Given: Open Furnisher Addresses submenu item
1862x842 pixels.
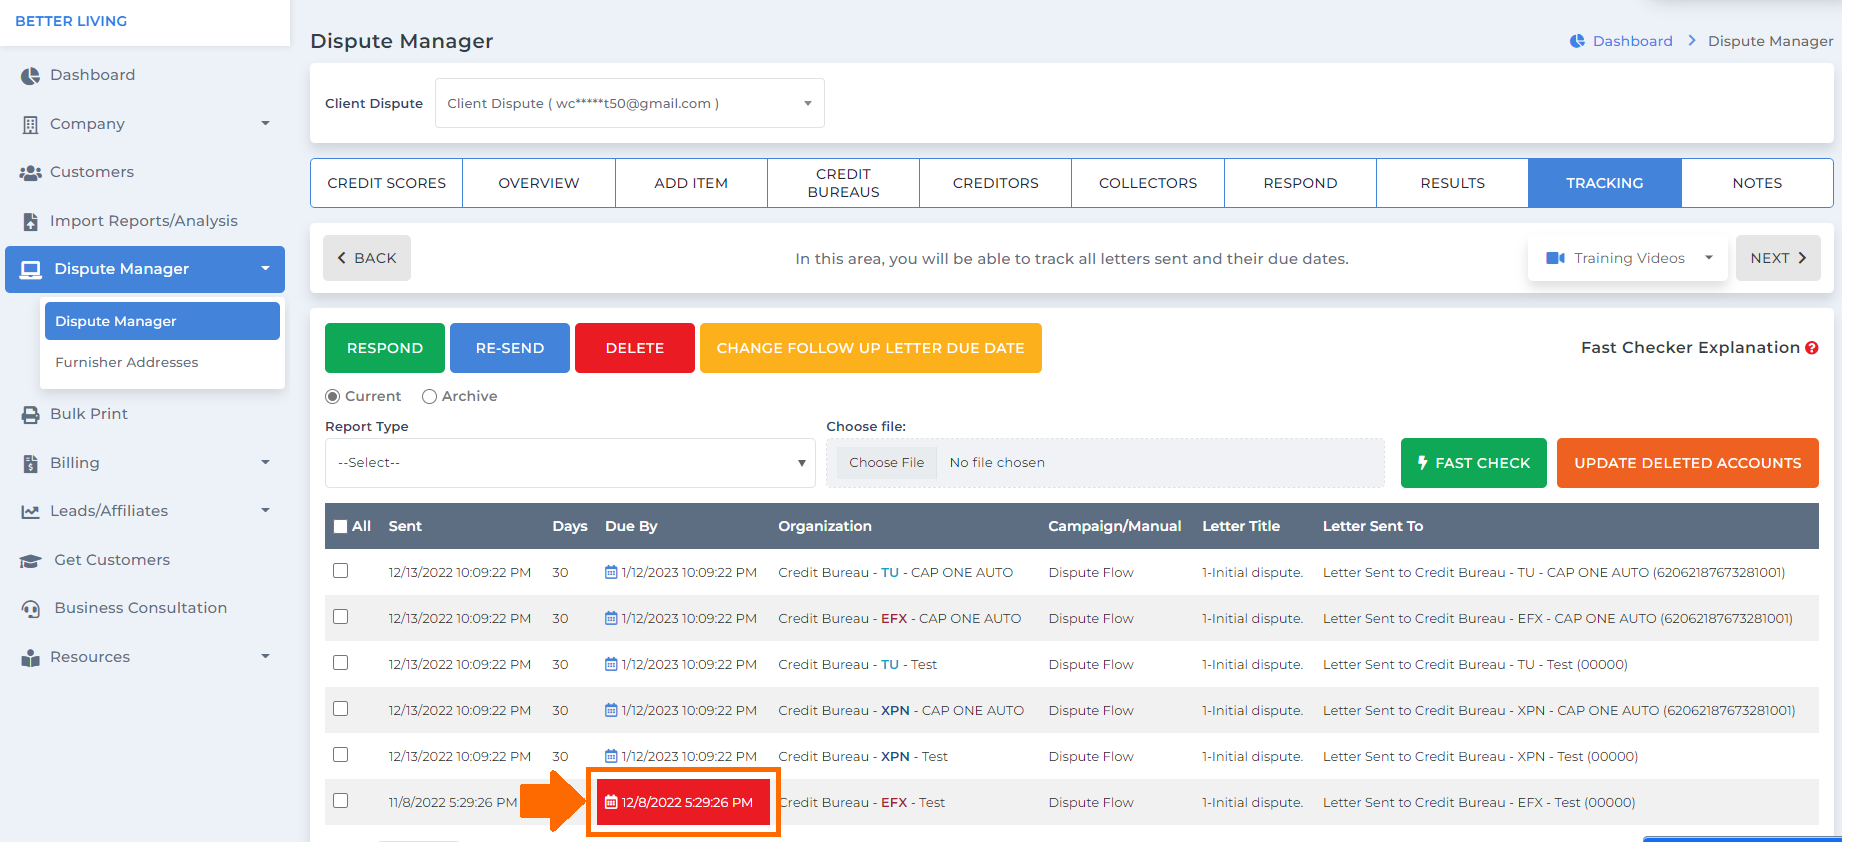Looking at the screenshot, I should click(127, 362).
